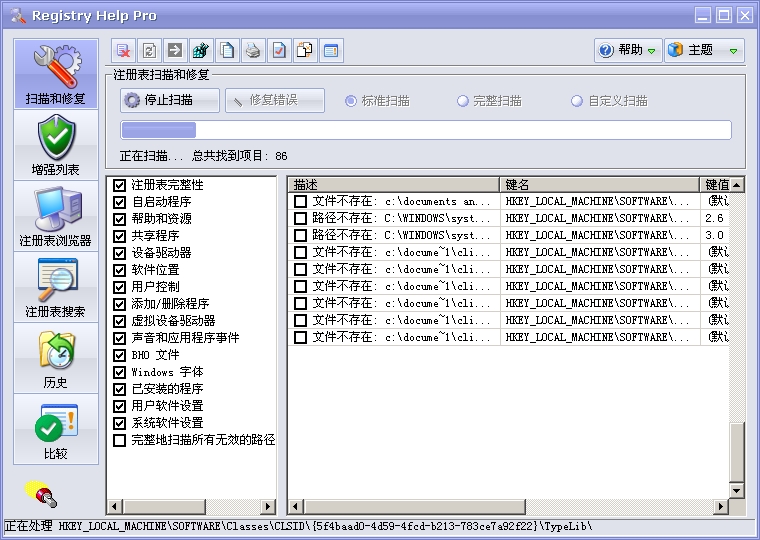This screenshot has height=540, width=760.
Task: Toggle 已安装的程序 checkbox
Action: coord(119,389)
